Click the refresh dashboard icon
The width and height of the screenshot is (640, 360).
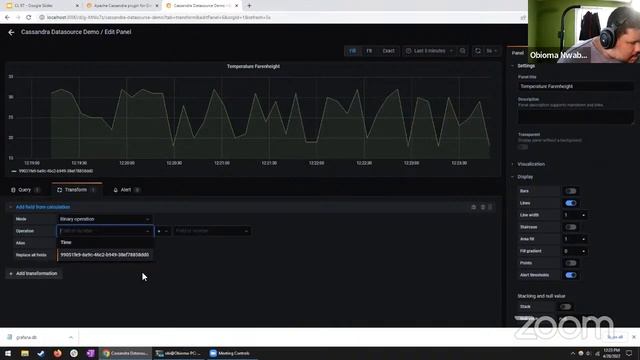(478, 51)
